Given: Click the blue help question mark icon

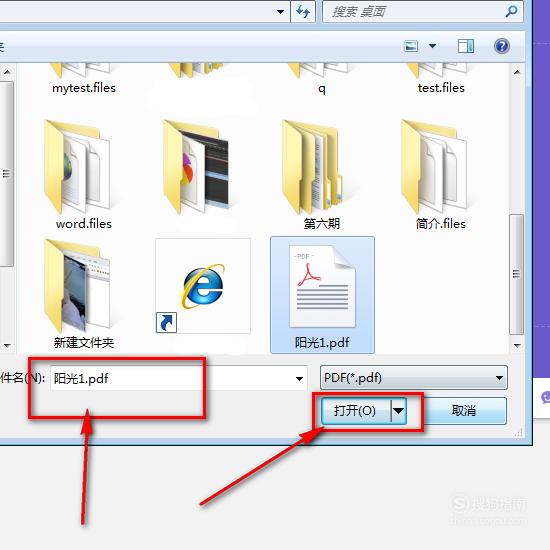Looking at the screenshot, I should click(x=502, y=46).
